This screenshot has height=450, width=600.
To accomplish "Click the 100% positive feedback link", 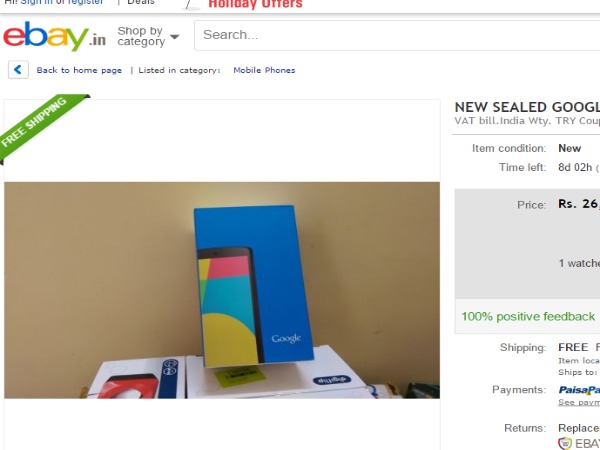I will (528, 316).
